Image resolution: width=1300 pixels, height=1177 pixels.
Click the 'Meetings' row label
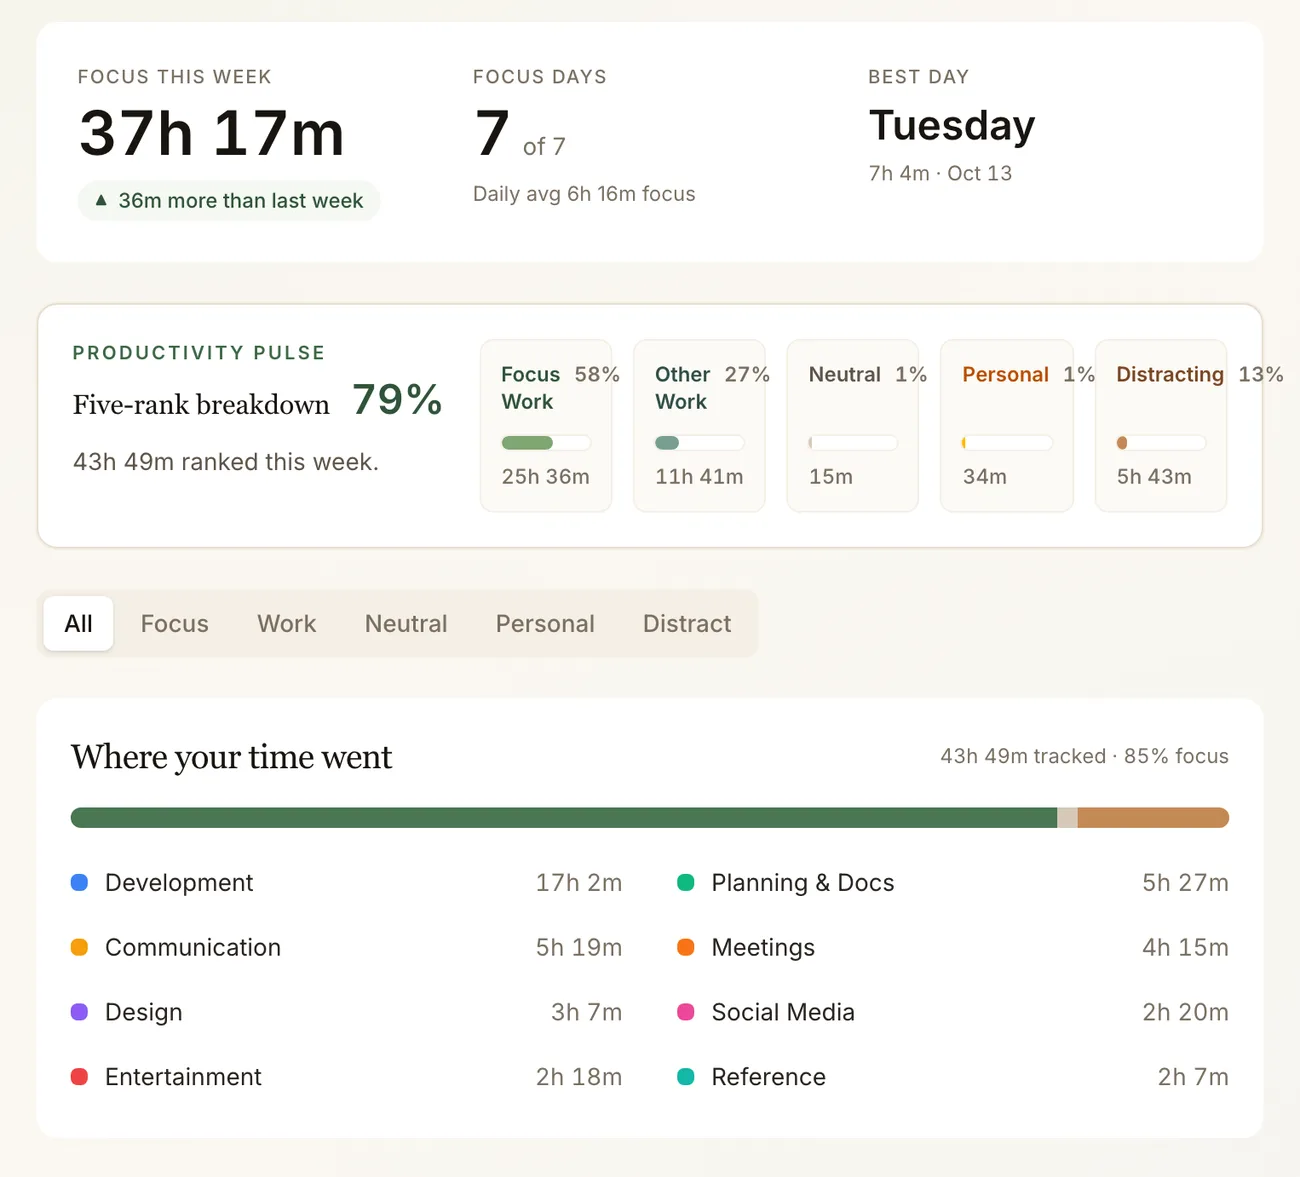763,948
